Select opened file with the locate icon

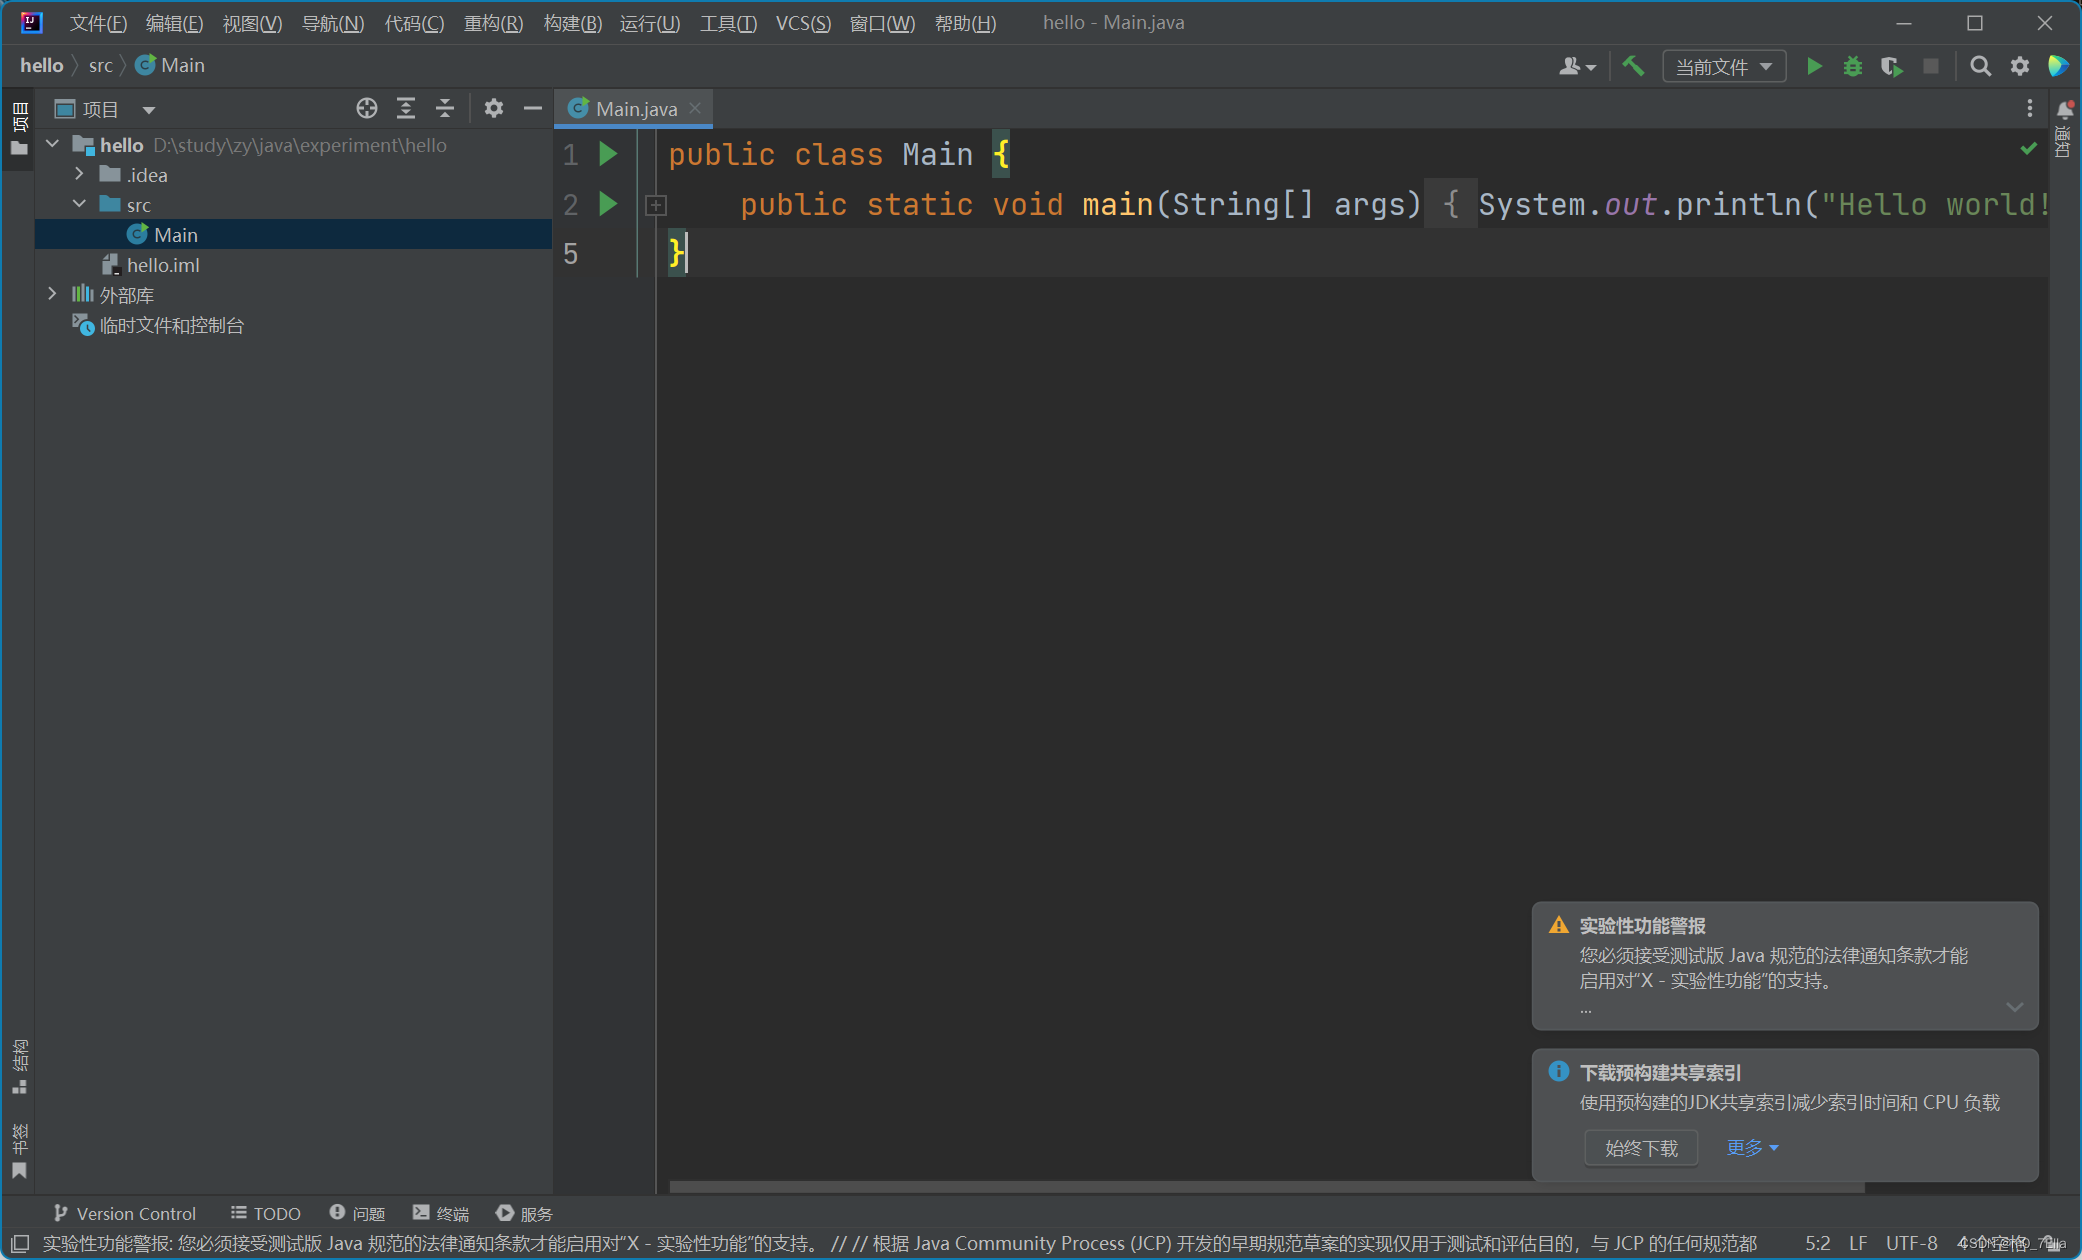coord(367,108)
